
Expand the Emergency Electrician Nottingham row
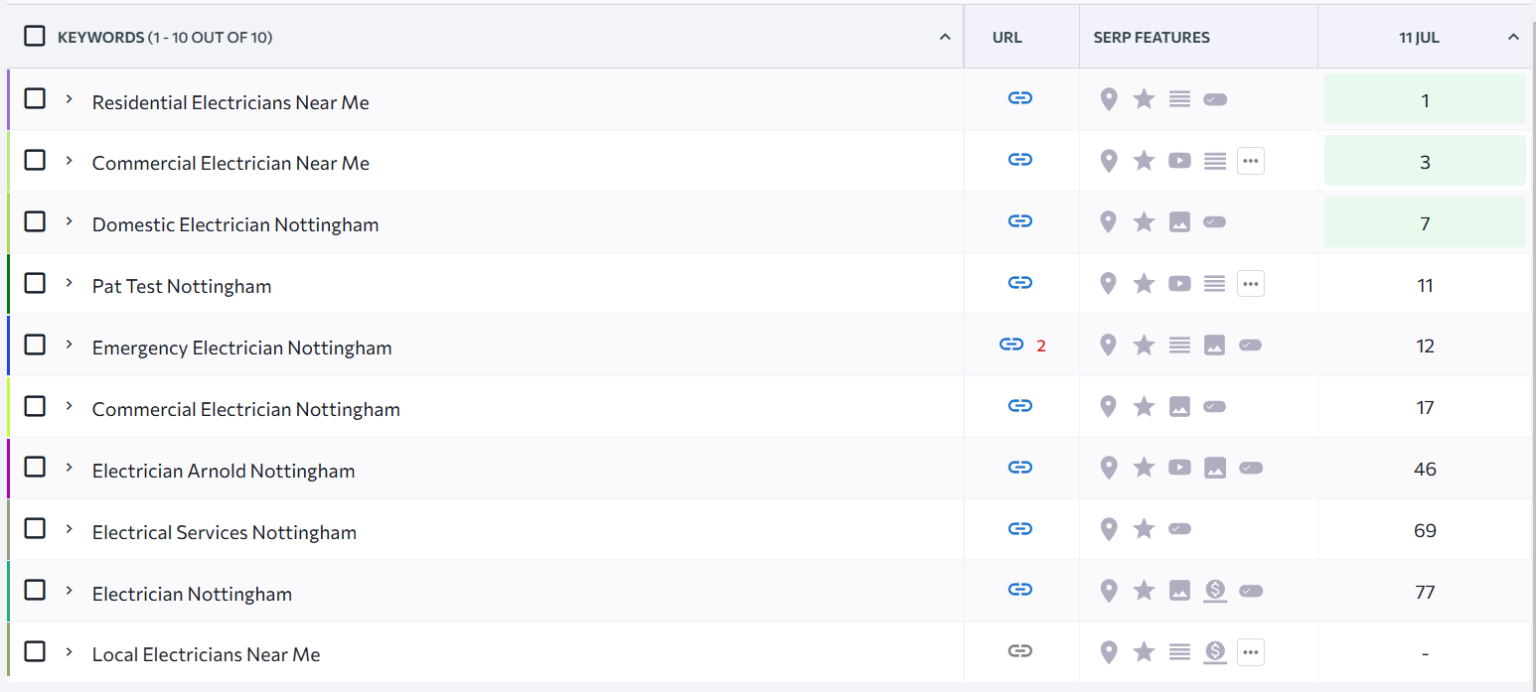(69, 345)
